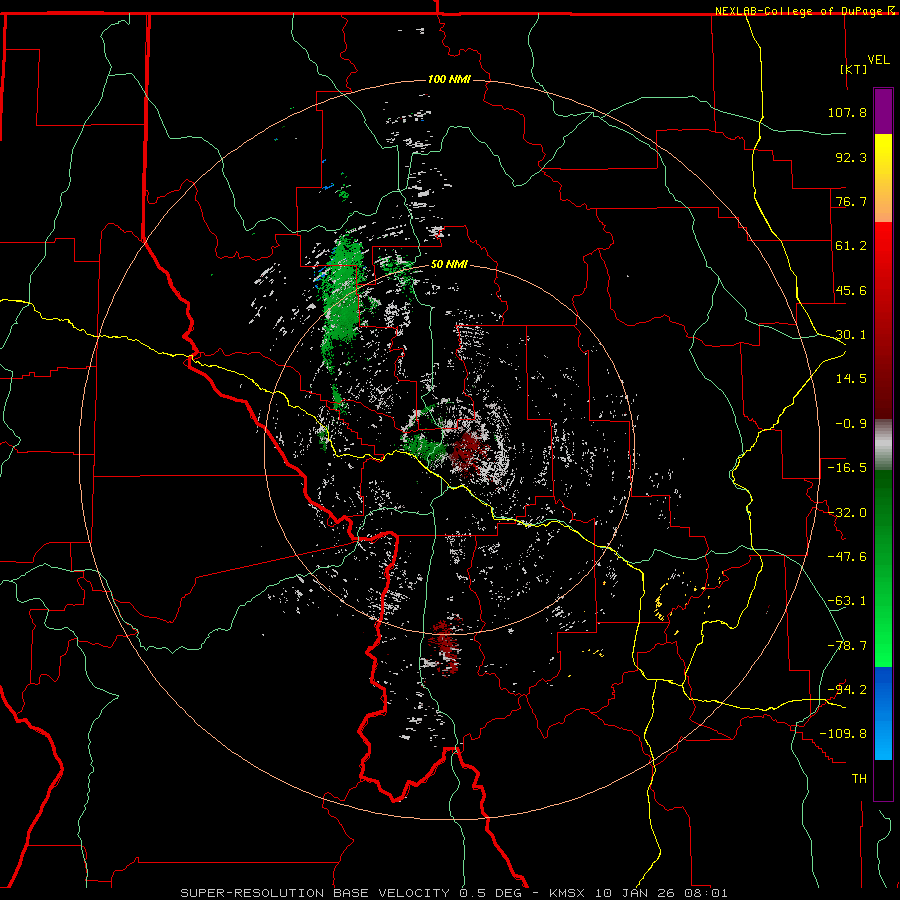The image size is (900, 900).
Task: Click the purple segment of the color bar
Action: (x=883, y=111)
